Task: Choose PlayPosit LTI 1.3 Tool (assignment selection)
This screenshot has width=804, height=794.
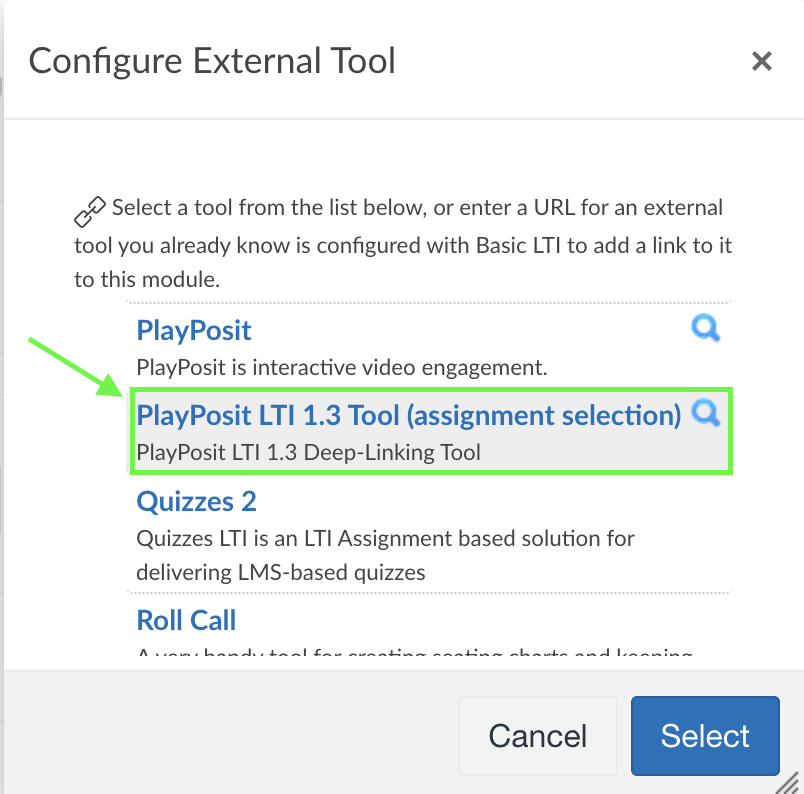Action: coord(409,415)
